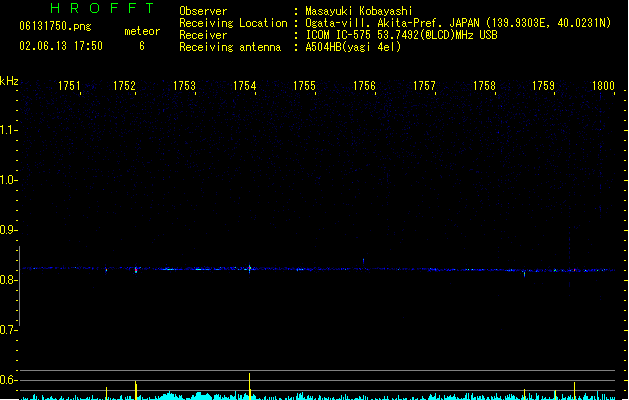This screenshot has height=400, width=629.
Task: Click the meteor count label
Action: click(142, 31)
